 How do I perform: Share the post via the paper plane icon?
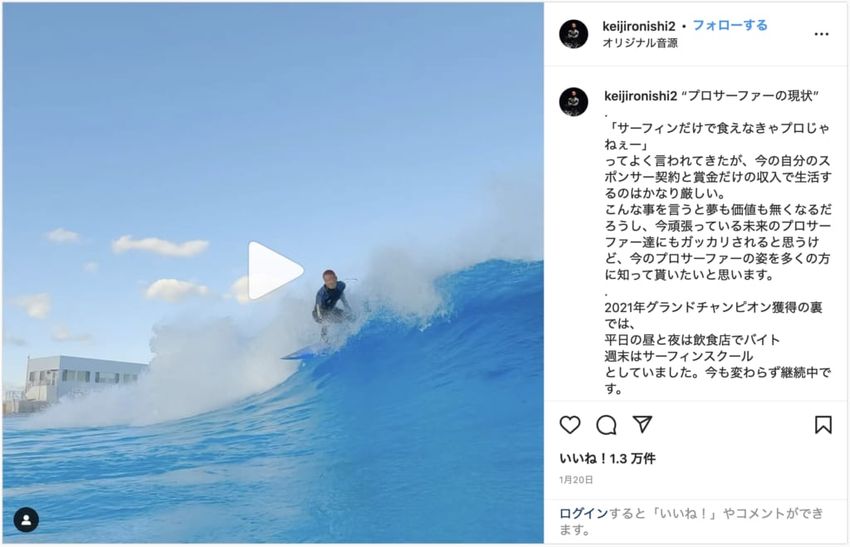(642, 424)
